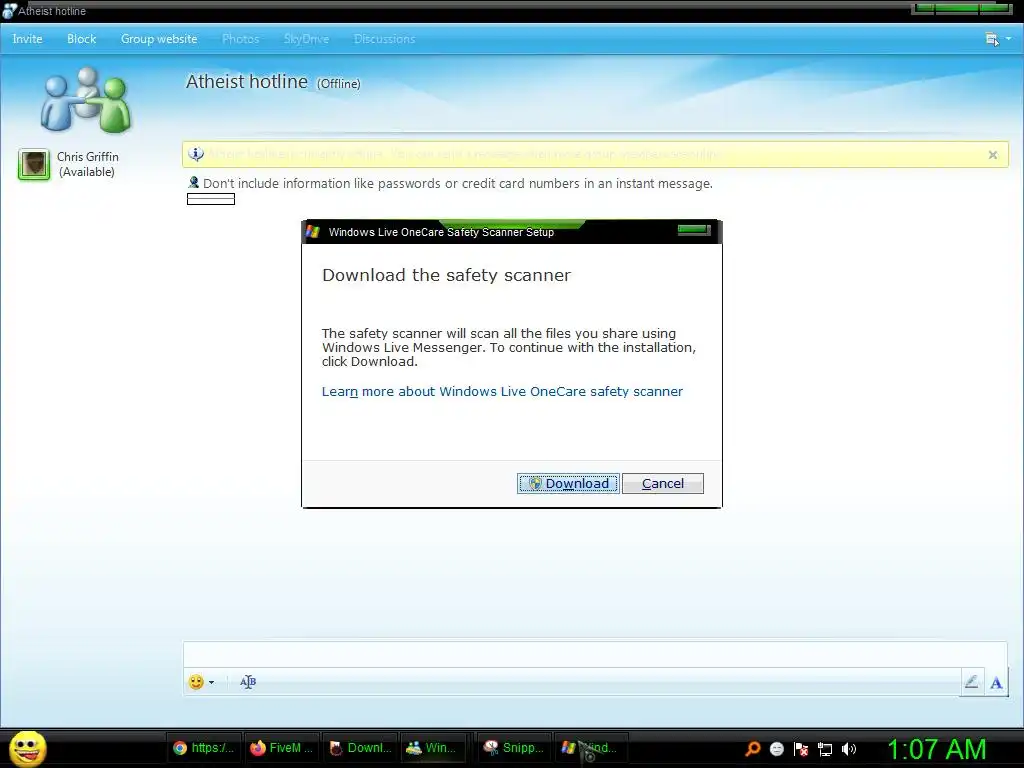1024x768 pixels.
Task: Click the 1:07 AM clock
Action: 936,749
